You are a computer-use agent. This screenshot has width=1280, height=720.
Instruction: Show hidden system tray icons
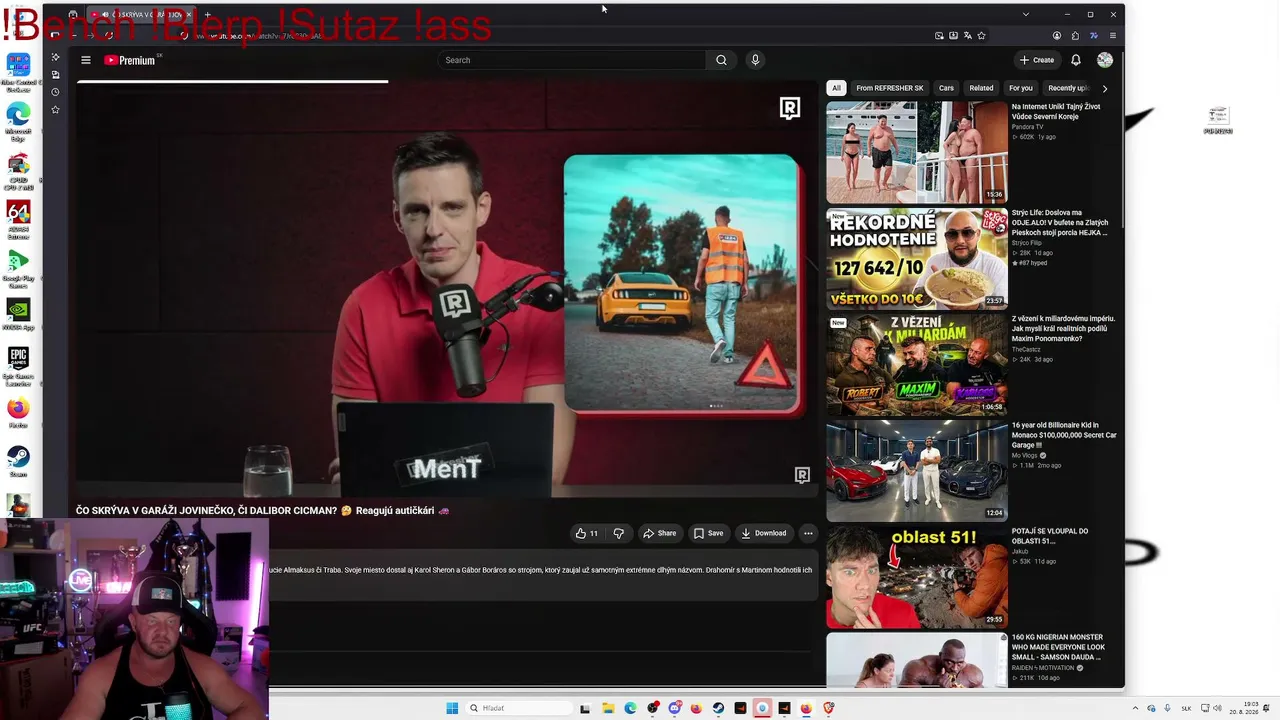click(x=1137, y=708)
